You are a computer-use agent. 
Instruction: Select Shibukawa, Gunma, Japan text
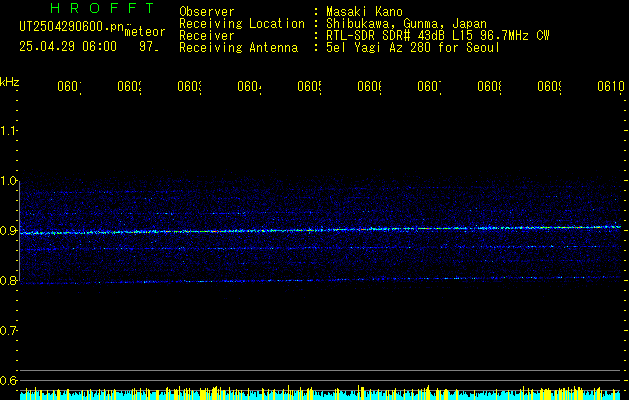click(406, 24)
